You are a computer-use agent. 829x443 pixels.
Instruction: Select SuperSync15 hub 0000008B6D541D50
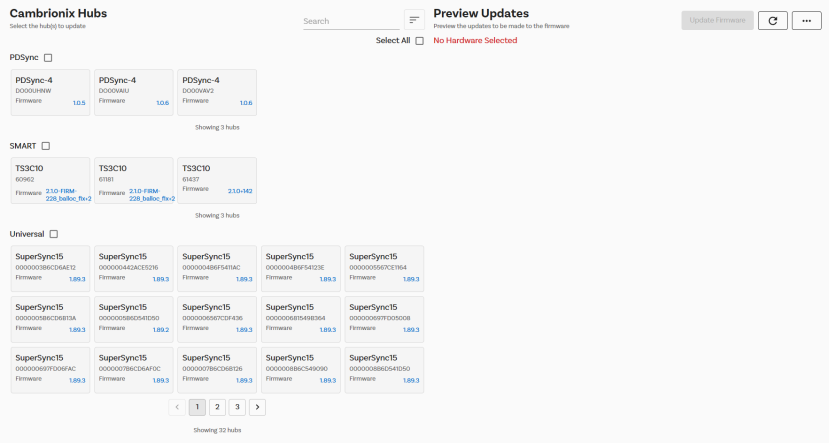tap(384, 370)
